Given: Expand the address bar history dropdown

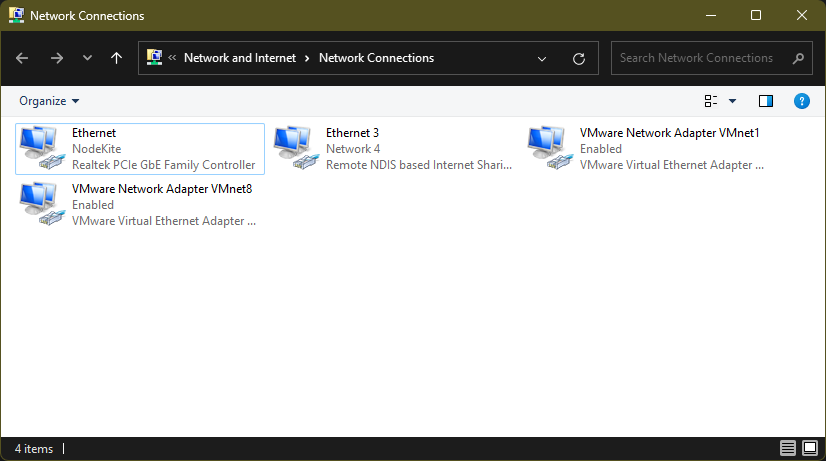Looking at the screenshot, I should 542,58.
